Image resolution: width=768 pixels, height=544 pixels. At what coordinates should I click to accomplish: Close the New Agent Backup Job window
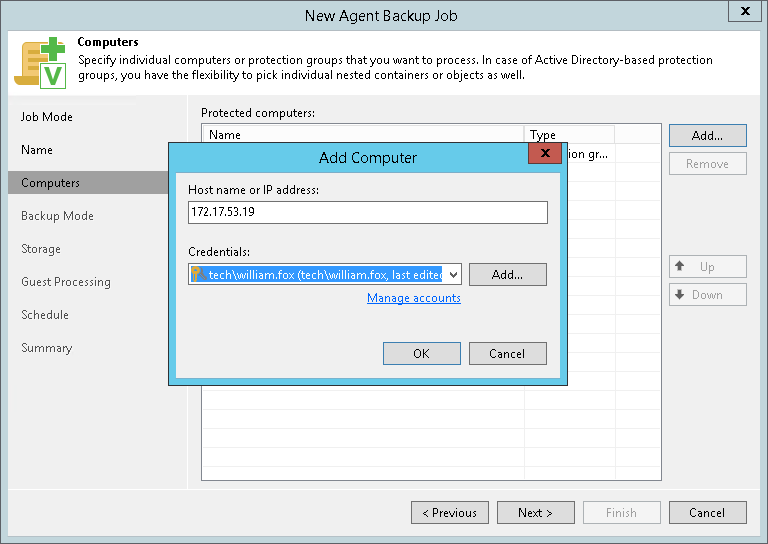[743, 12]
